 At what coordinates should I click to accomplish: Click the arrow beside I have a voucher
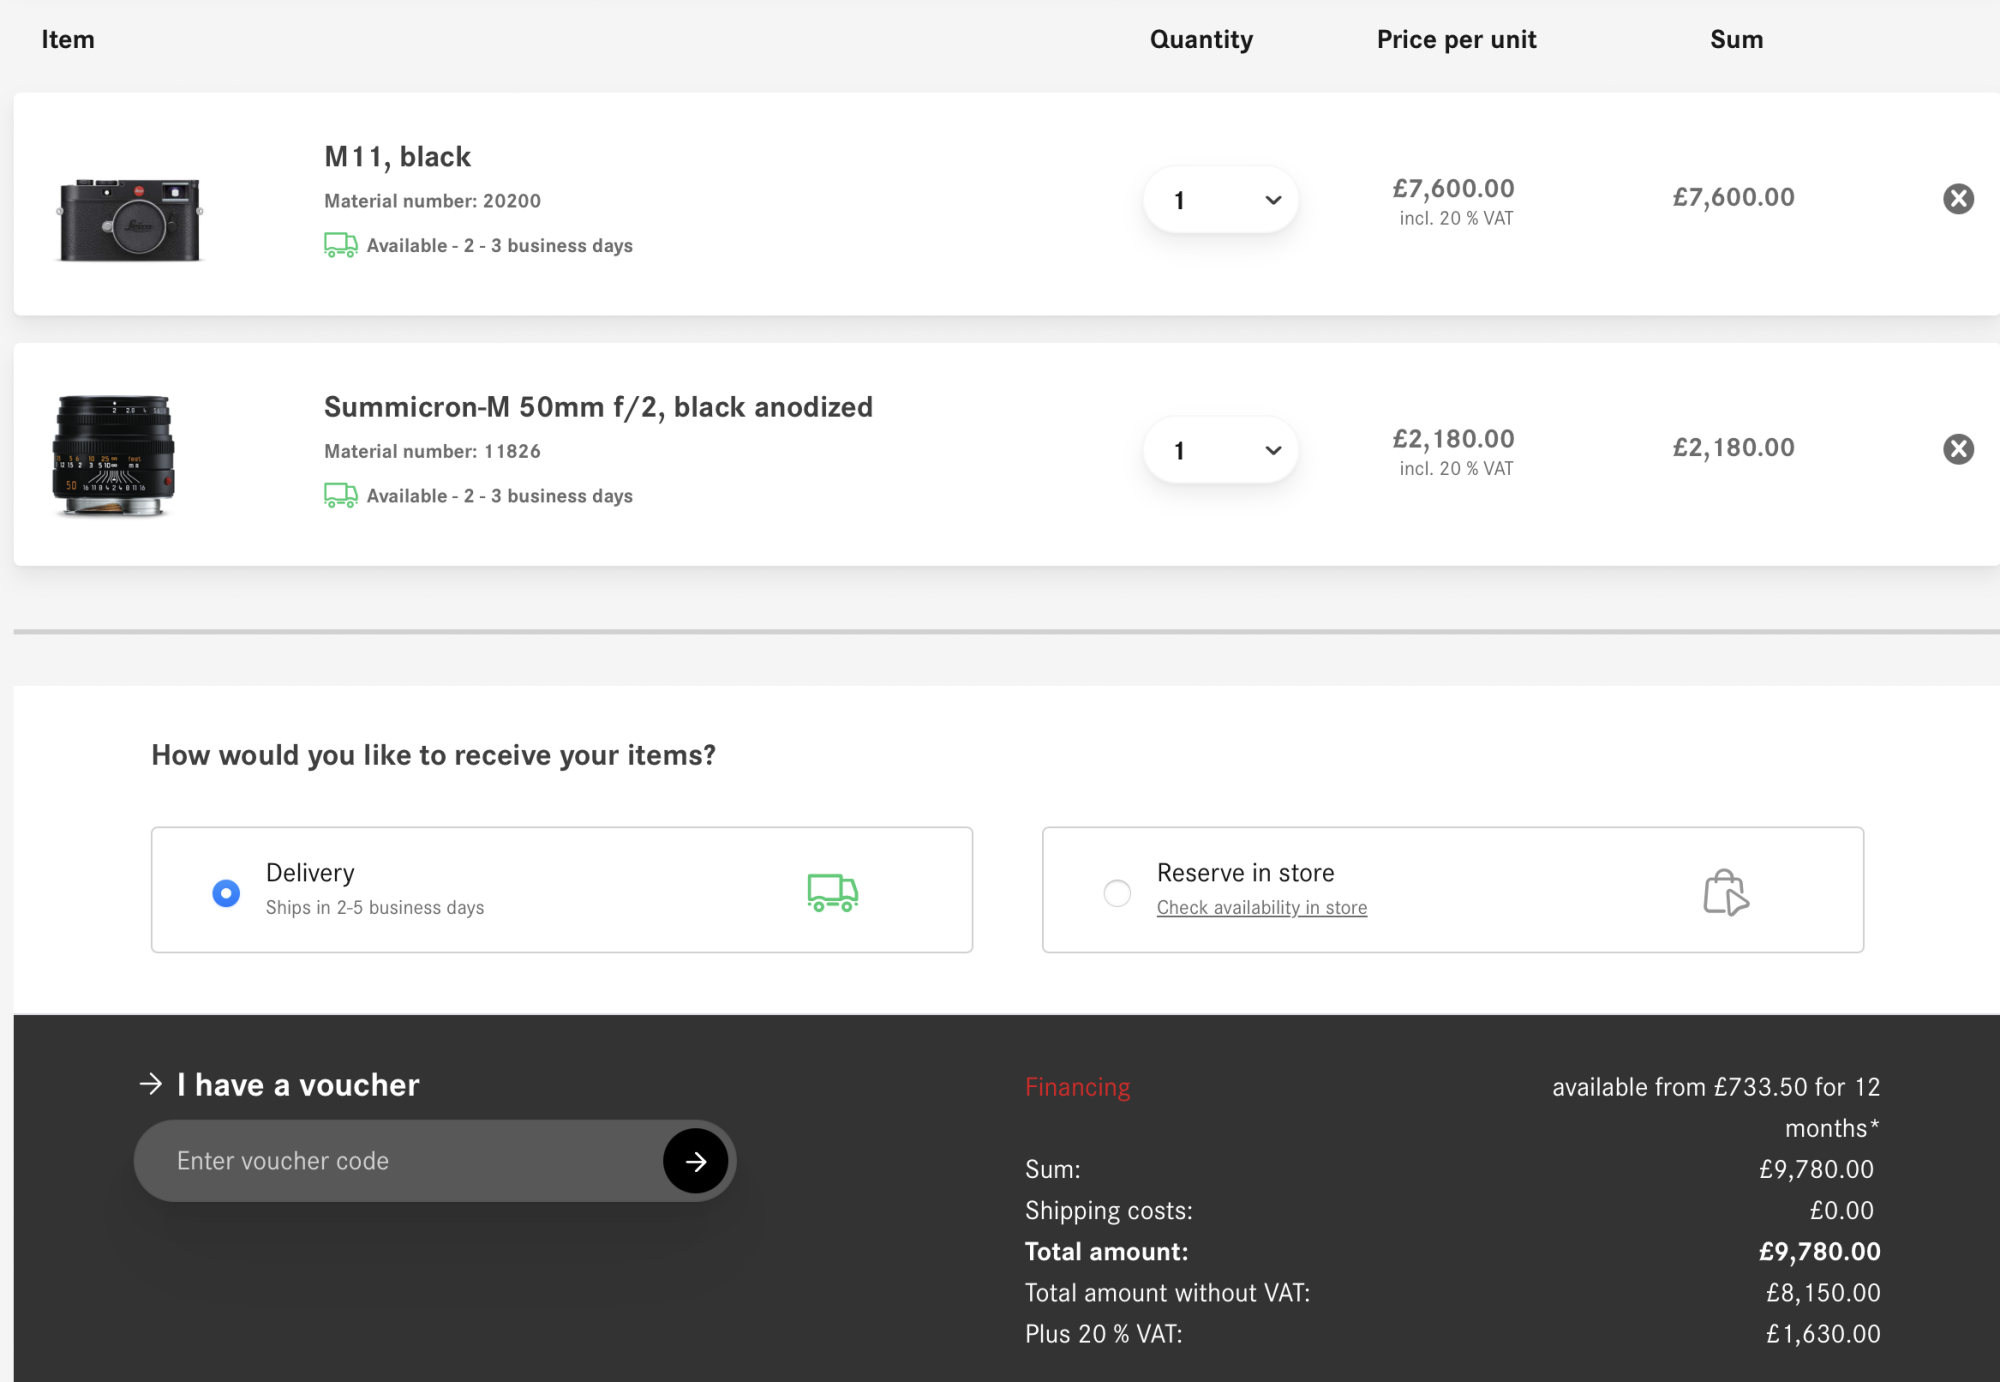(151, 1084)
